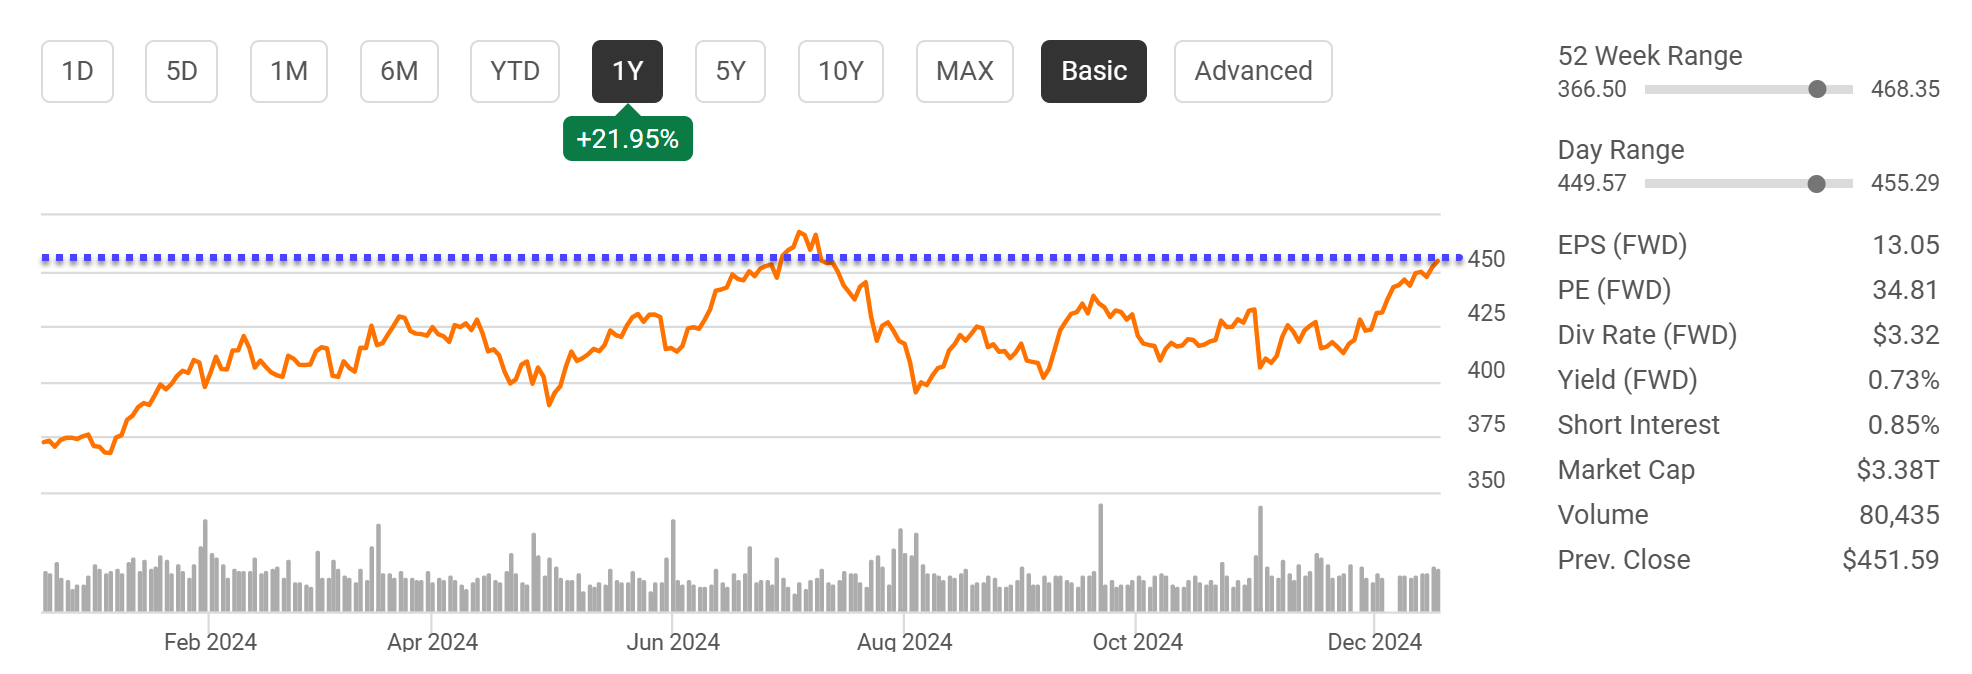Click the Feb 2024 axis label
Viewport: 1972px width, 674px height.
click(210, 642)
